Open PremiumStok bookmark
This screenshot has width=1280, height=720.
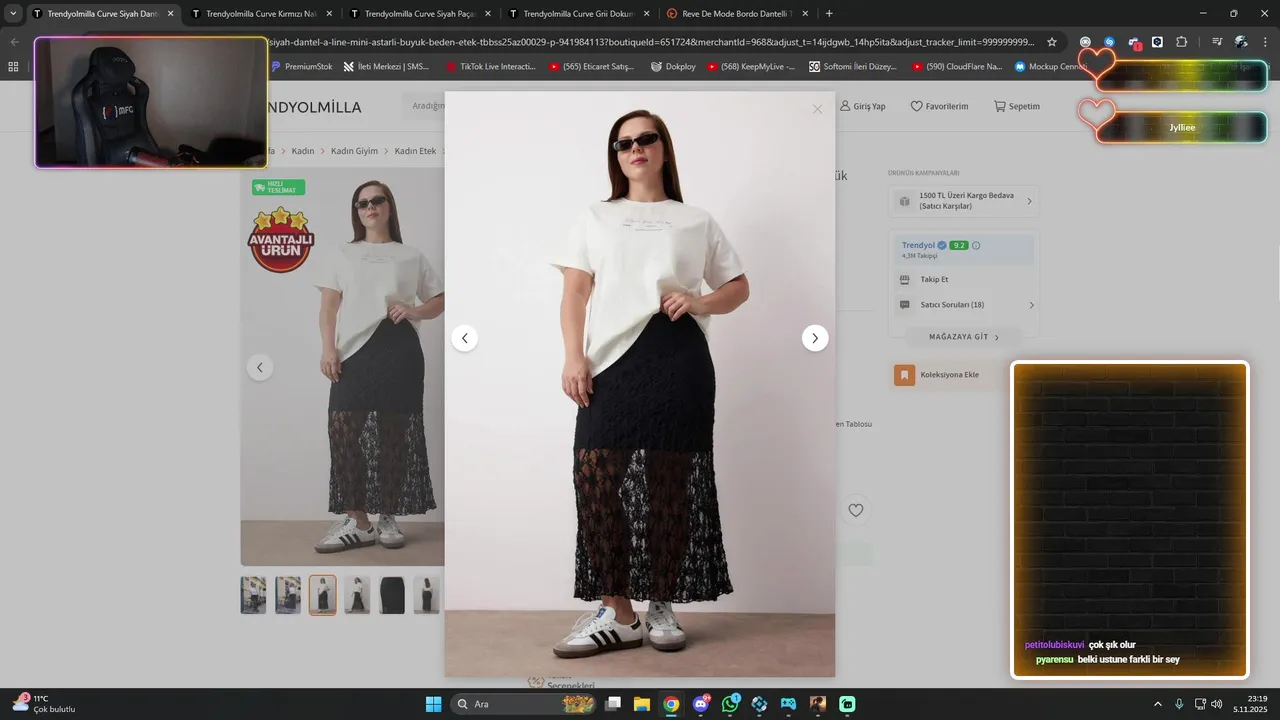point(301,67)
